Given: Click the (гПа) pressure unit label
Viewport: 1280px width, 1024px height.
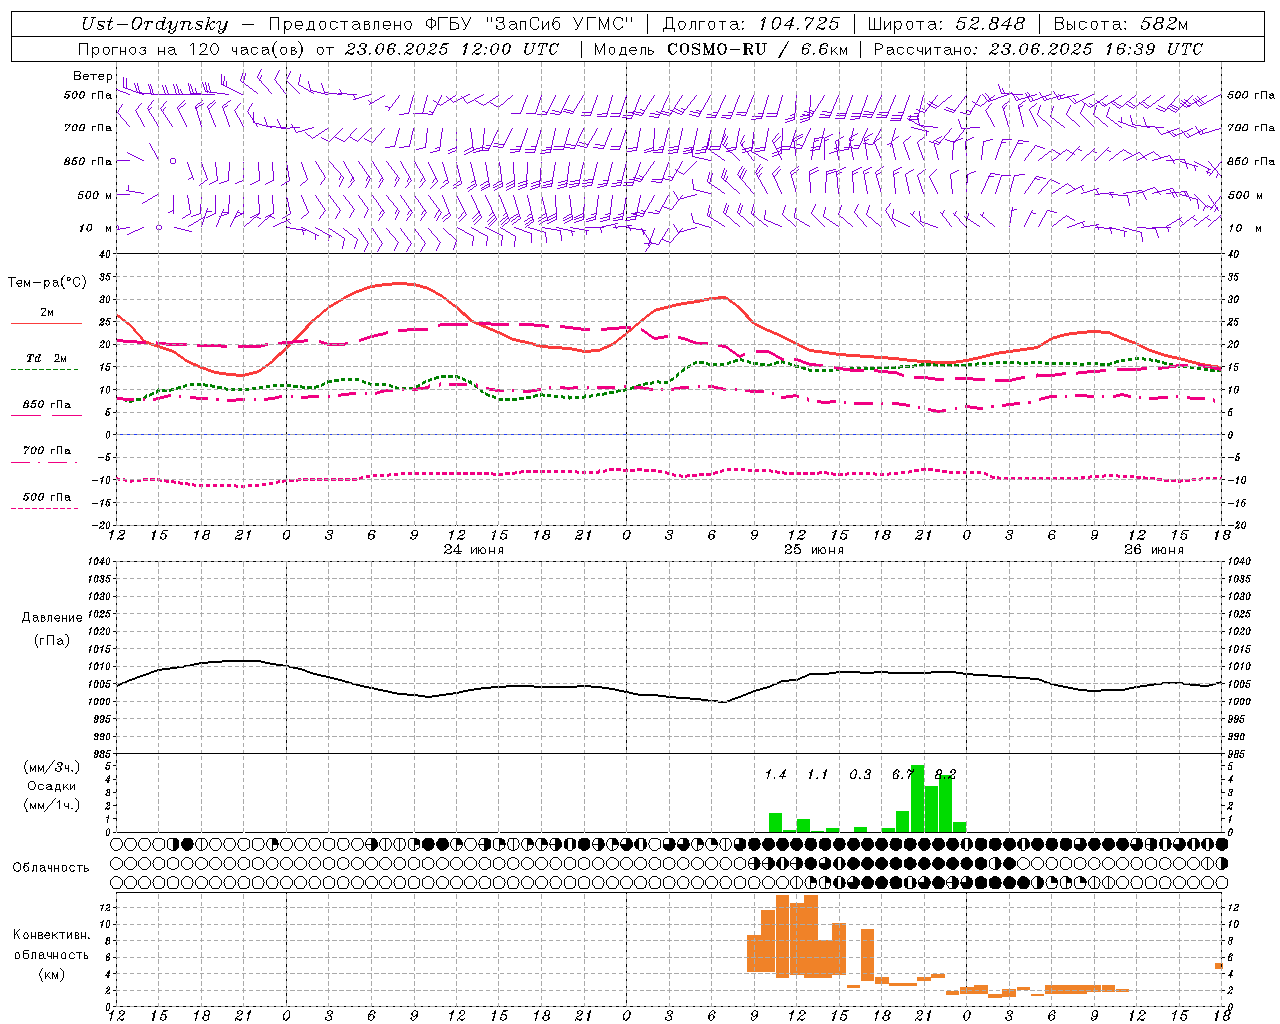Looking at the screenshot, I should (52, 641).
